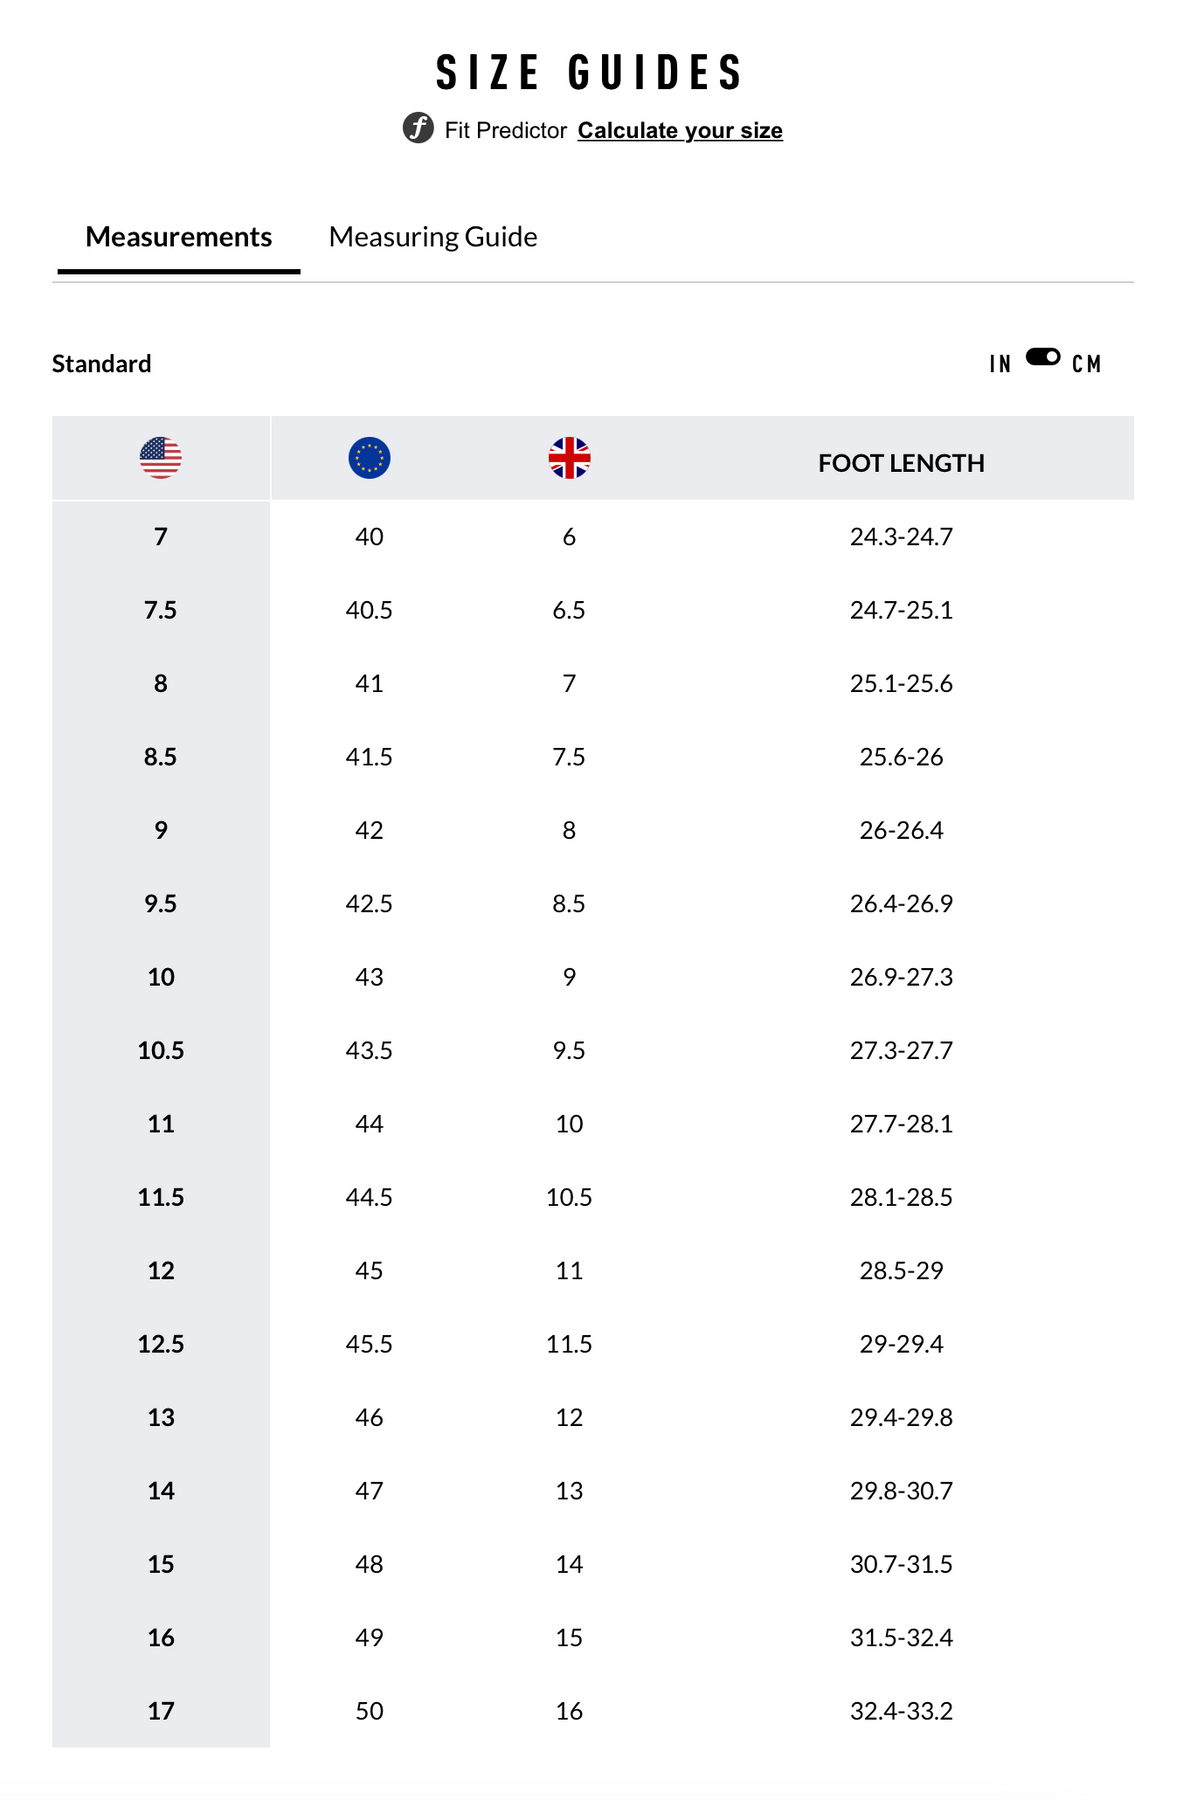This screenshot has height=1800, width=1183.
Task: Select US size 17 row label
Action: [x=161, y=1711]
